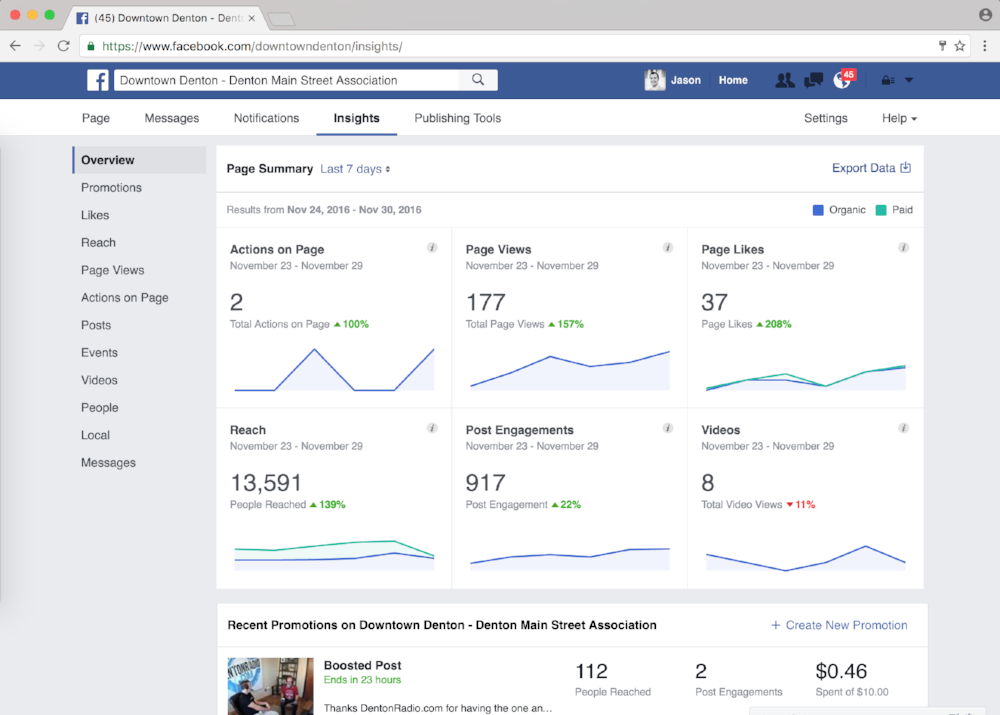Open Page Views in the sidebar
The height and width of the screenshot is (715, 1000).
[112, 270]
